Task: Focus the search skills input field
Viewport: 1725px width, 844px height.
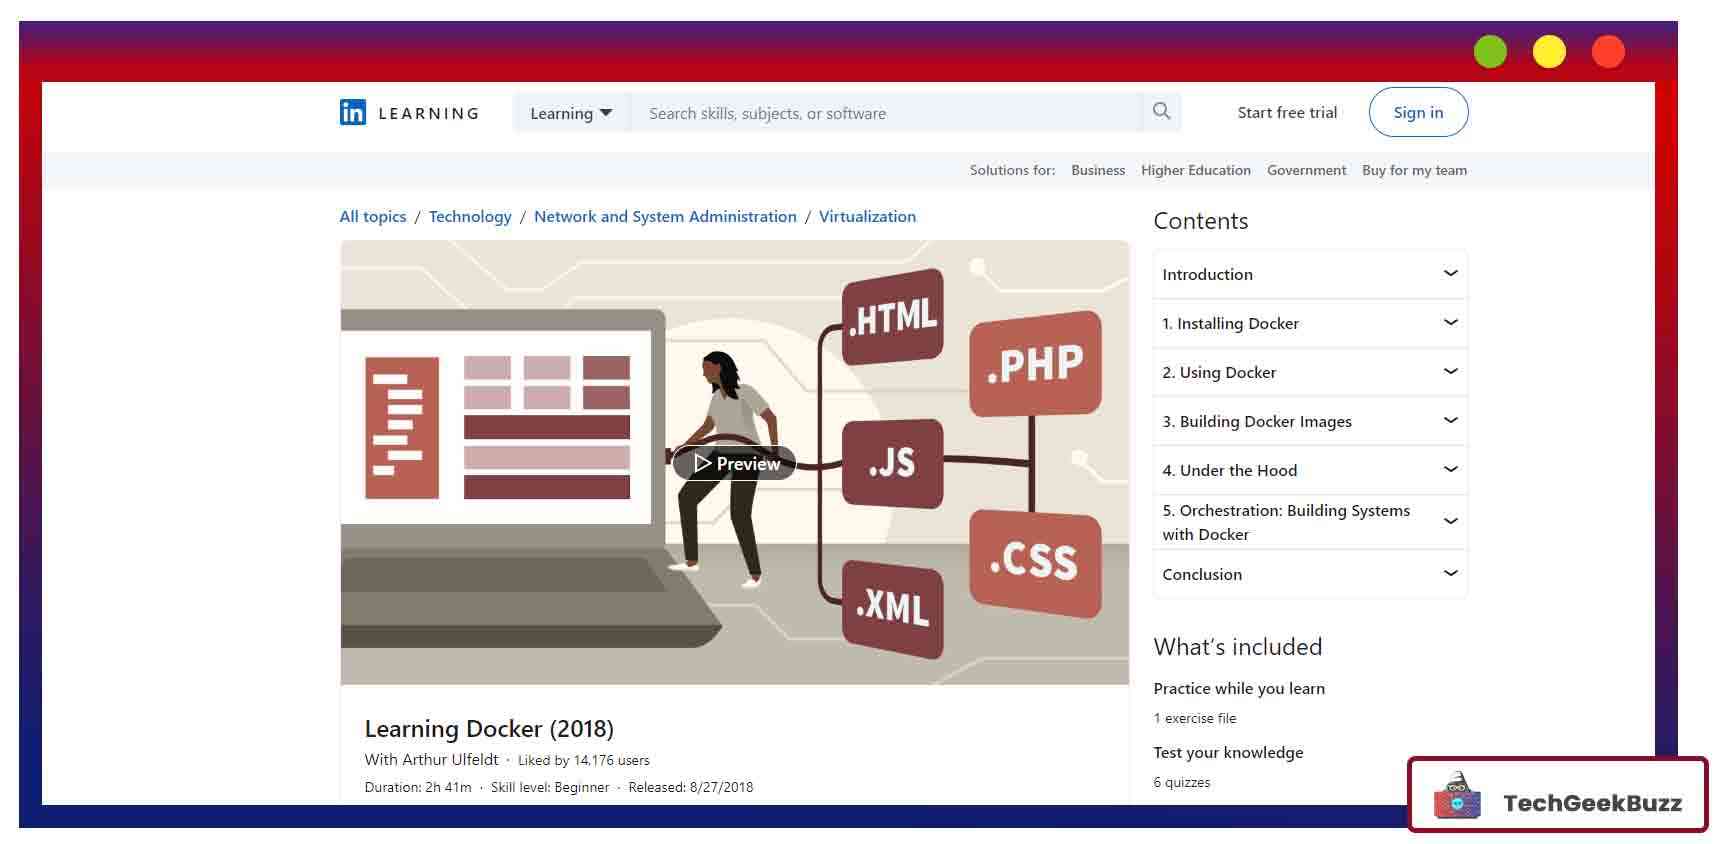Action: (x=885, y=113)
